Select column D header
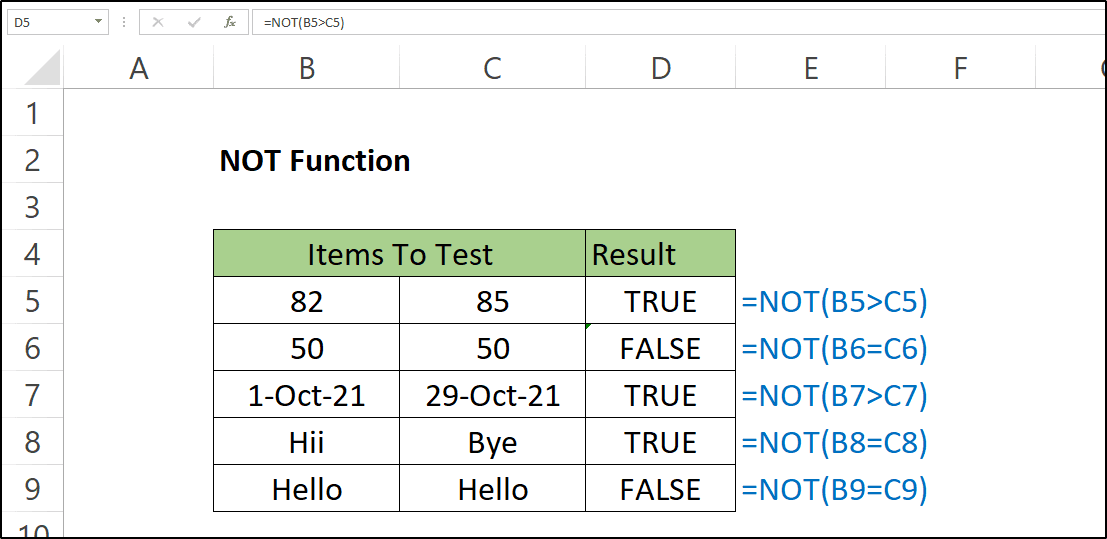Screen dimensions: 1107x539 (660, 69)
